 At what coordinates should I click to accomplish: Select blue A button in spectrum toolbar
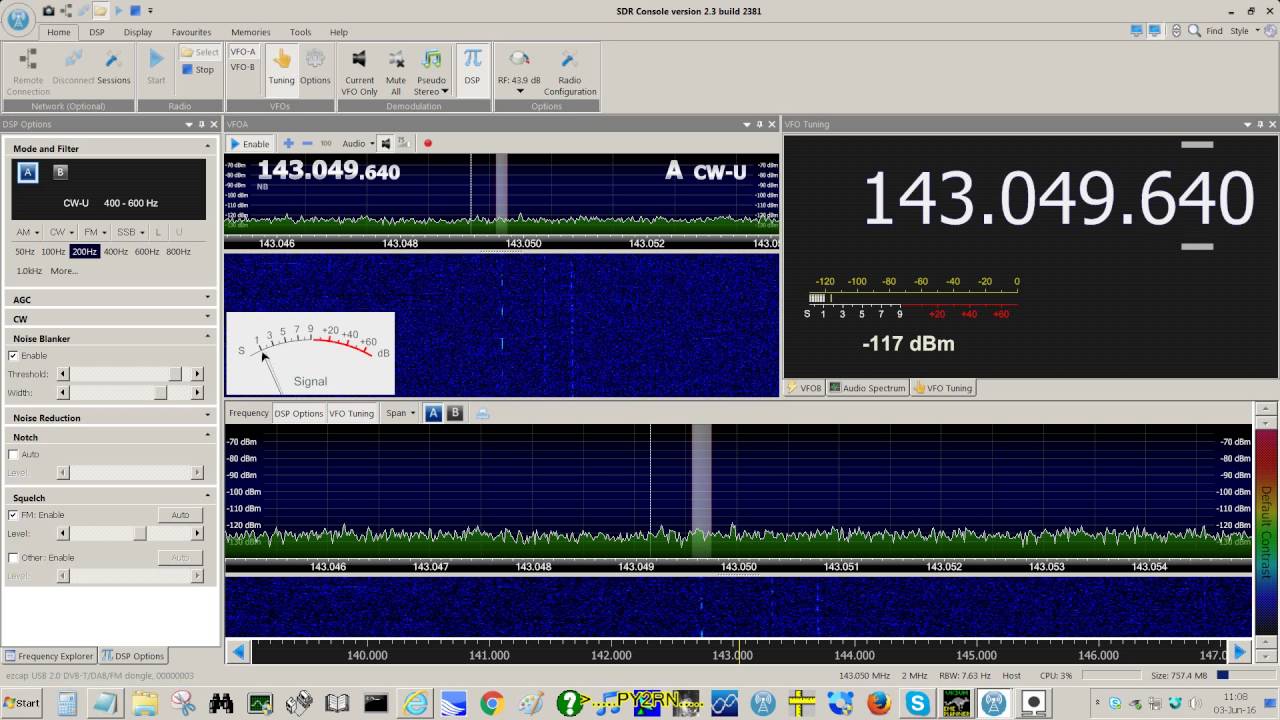(x=433, y=413)
